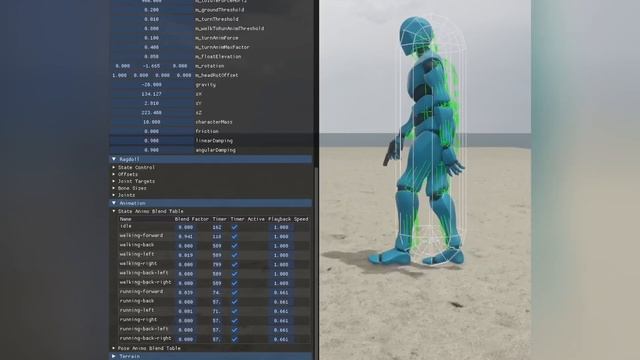Click the 223.408 position value field
Image resolution: width=640 pixels, height=360 pixels.
(x=151, y=113)
